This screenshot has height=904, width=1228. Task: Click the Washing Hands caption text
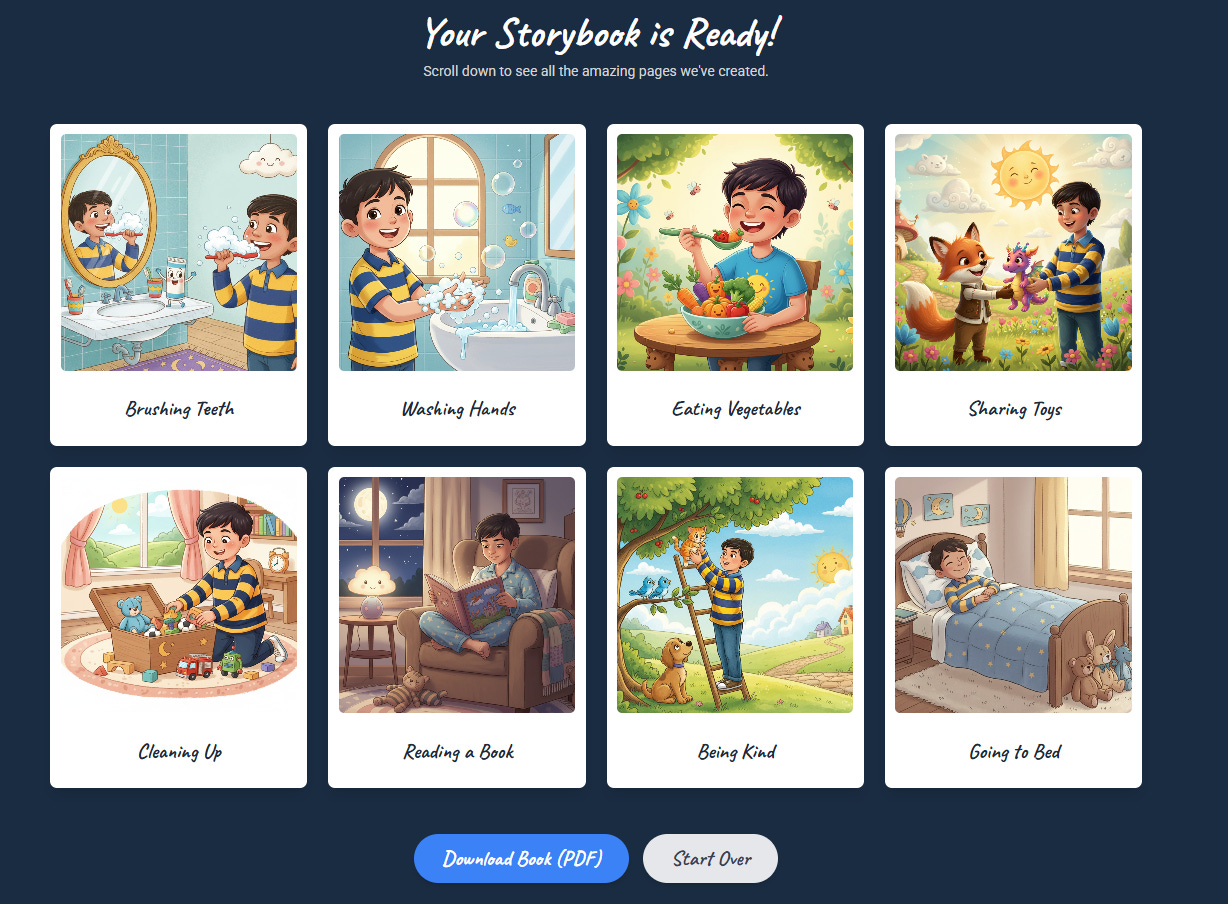[x=458, y=409]
